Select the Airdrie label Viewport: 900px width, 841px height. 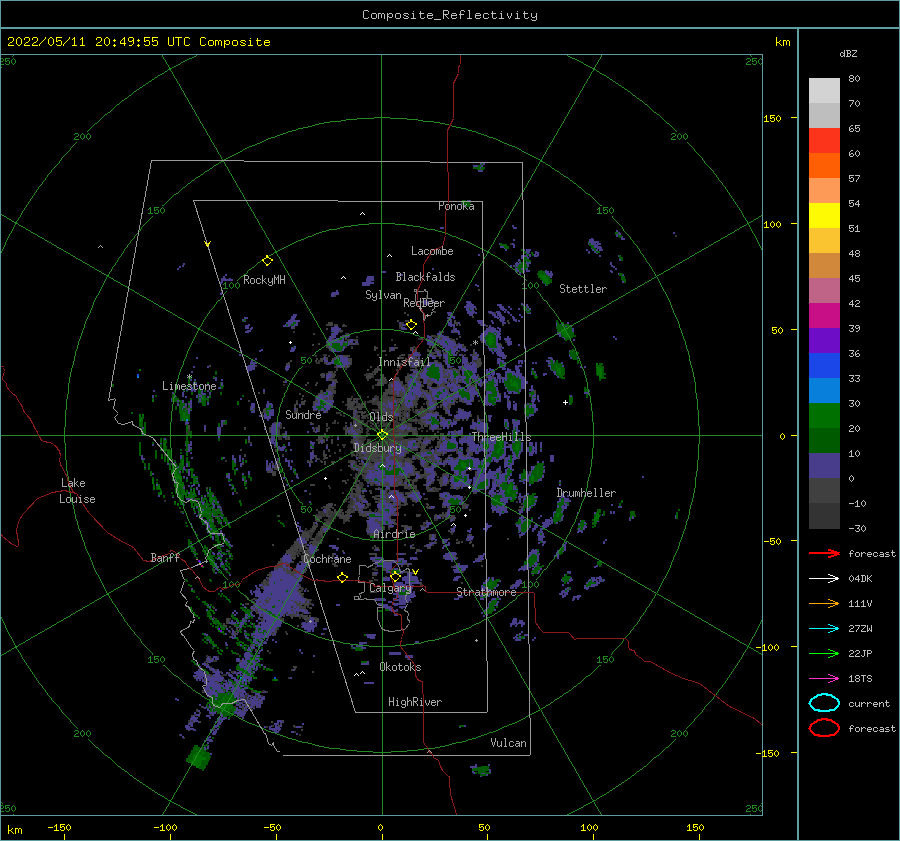[394, 534]
